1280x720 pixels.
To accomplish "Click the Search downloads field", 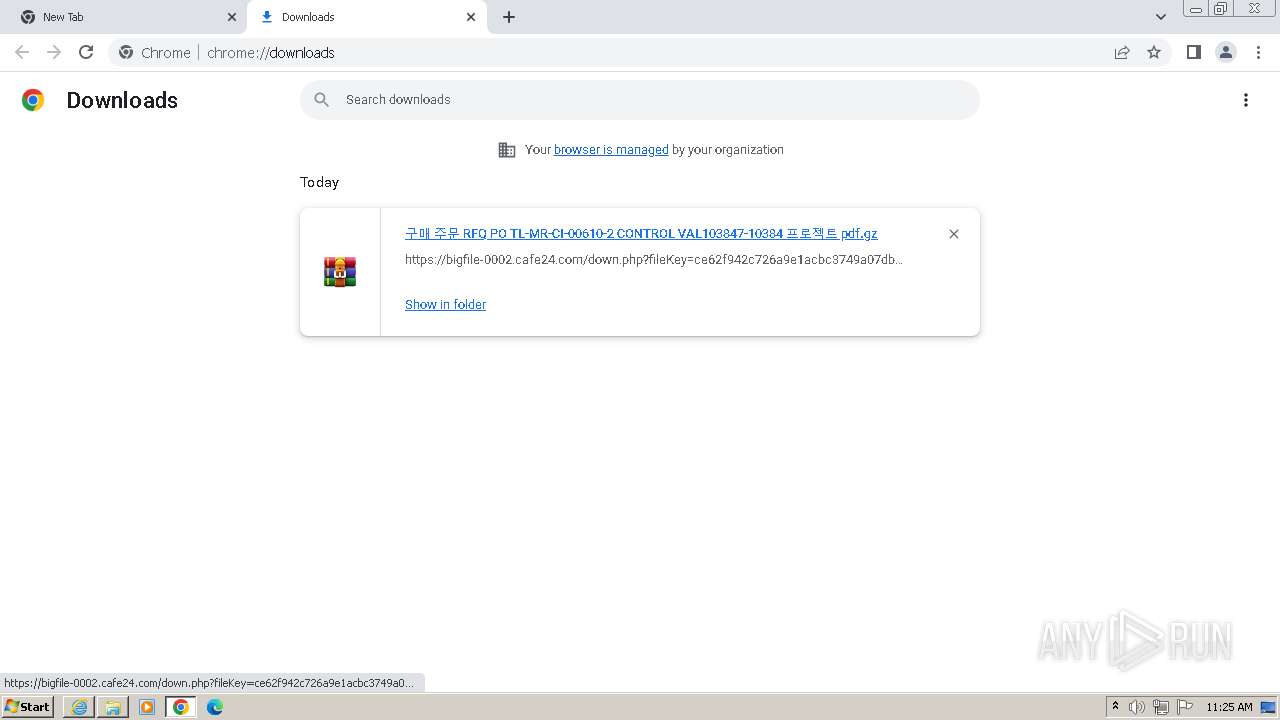I will pos(640,100).
